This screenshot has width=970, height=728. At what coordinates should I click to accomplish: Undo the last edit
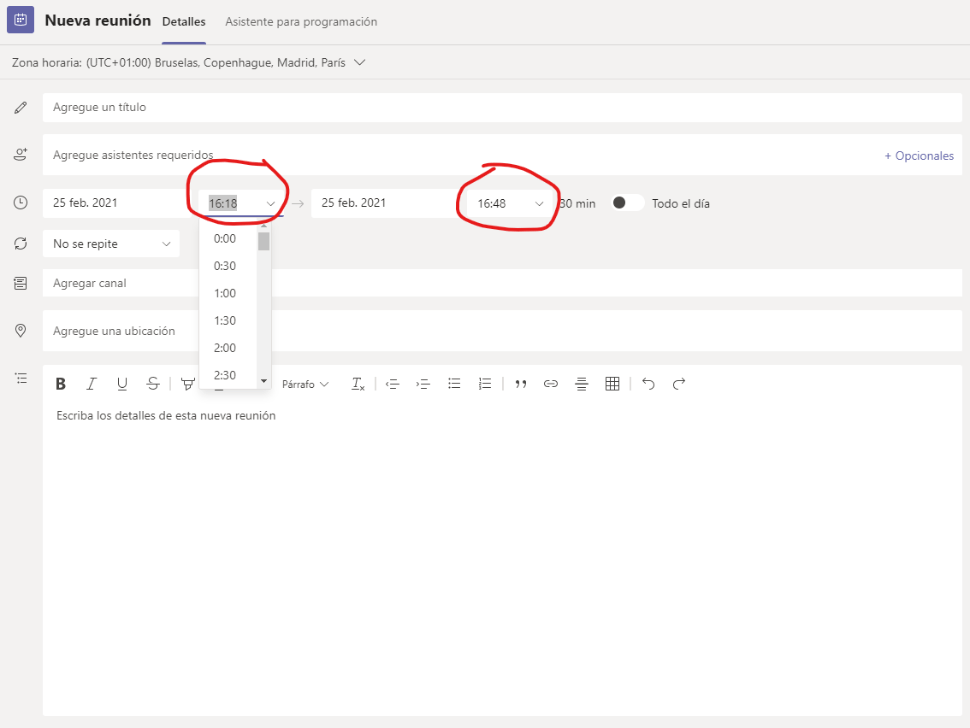click(648, 384)
